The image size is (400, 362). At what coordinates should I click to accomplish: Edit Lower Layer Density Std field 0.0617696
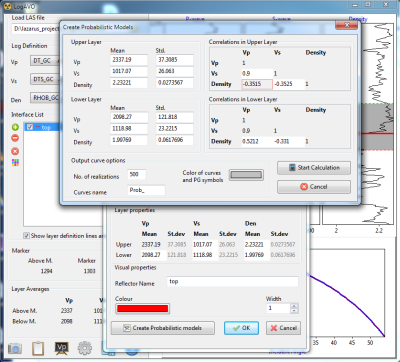tap(175, 140)
